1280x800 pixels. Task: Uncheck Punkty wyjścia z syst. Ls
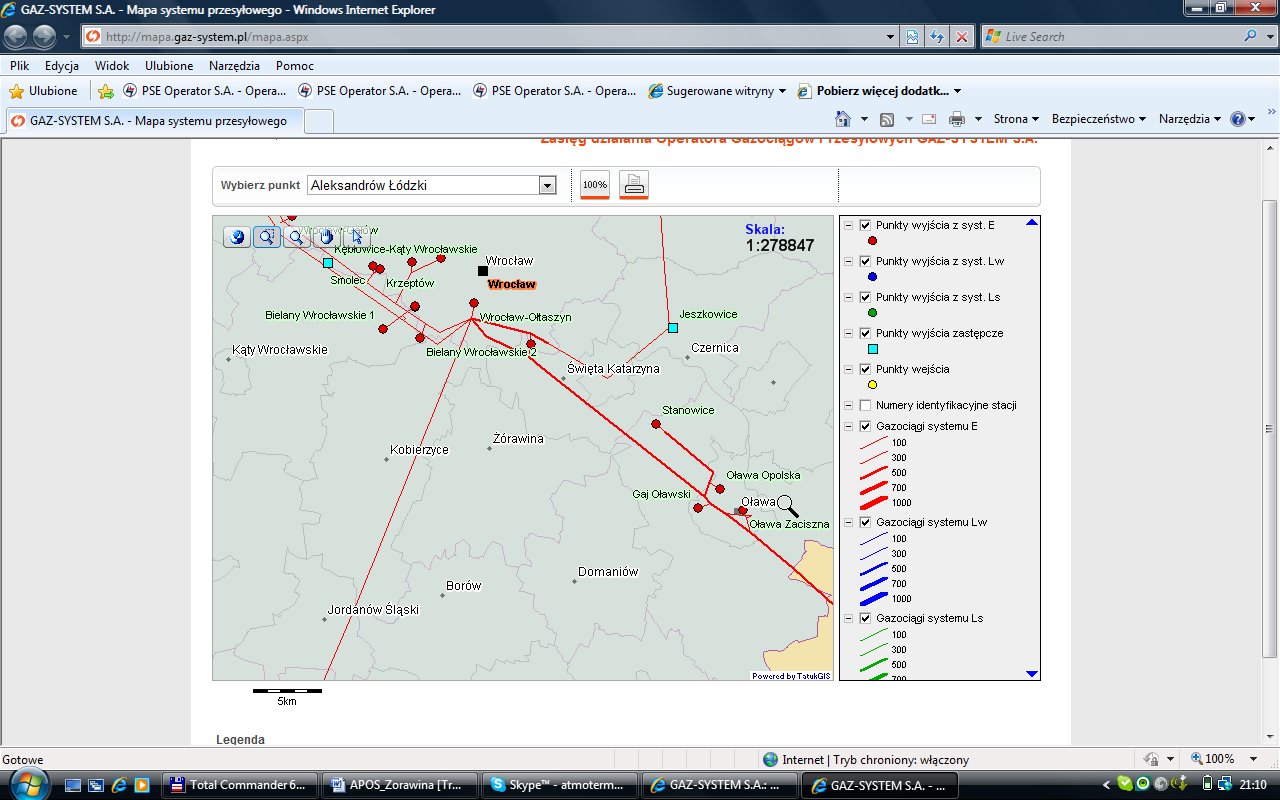865,297
